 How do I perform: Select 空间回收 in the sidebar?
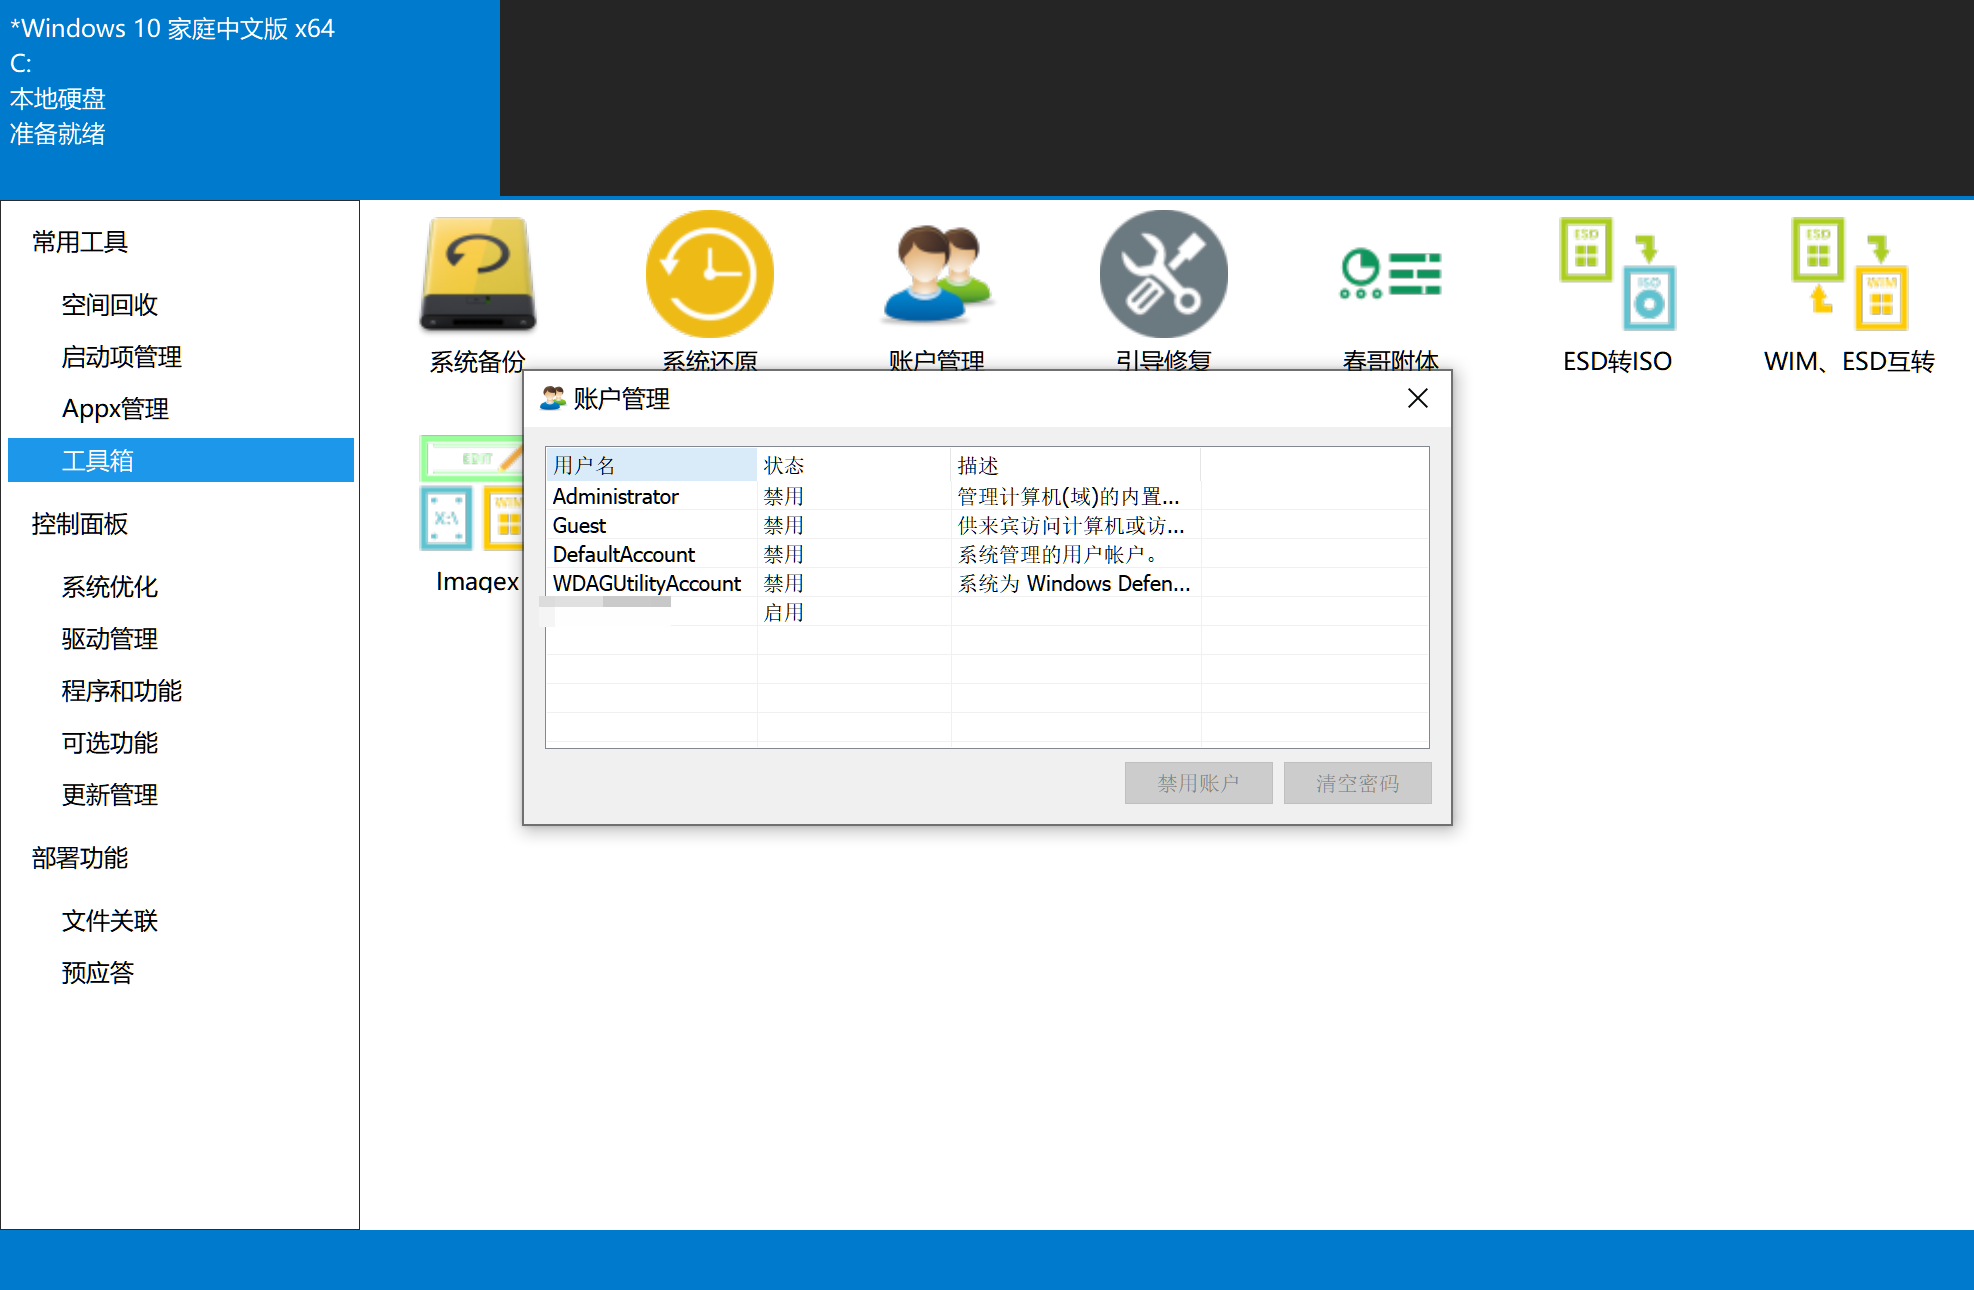[110, 305]
